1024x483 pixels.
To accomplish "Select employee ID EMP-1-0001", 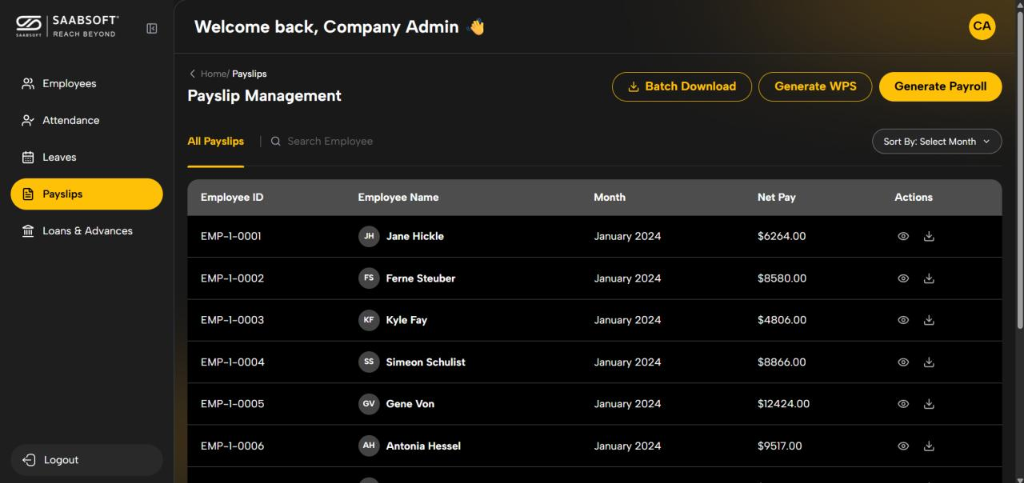I will point(231,236).
